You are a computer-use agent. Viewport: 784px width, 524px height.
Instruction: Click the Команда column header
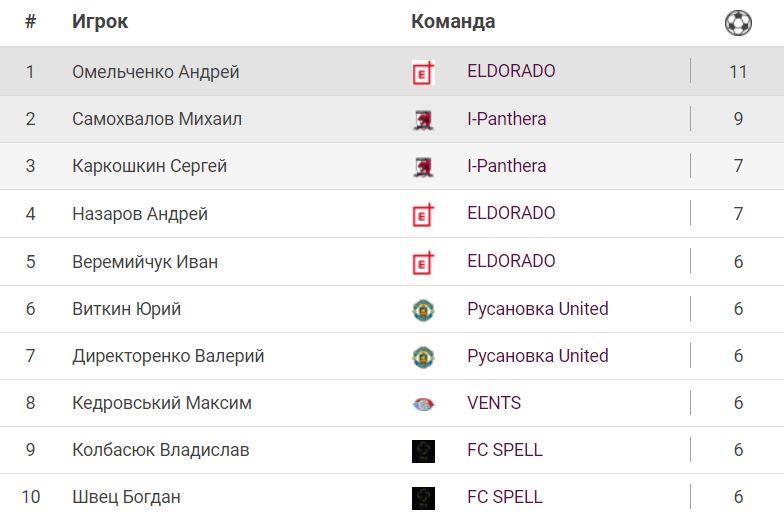tap(453, 21)
